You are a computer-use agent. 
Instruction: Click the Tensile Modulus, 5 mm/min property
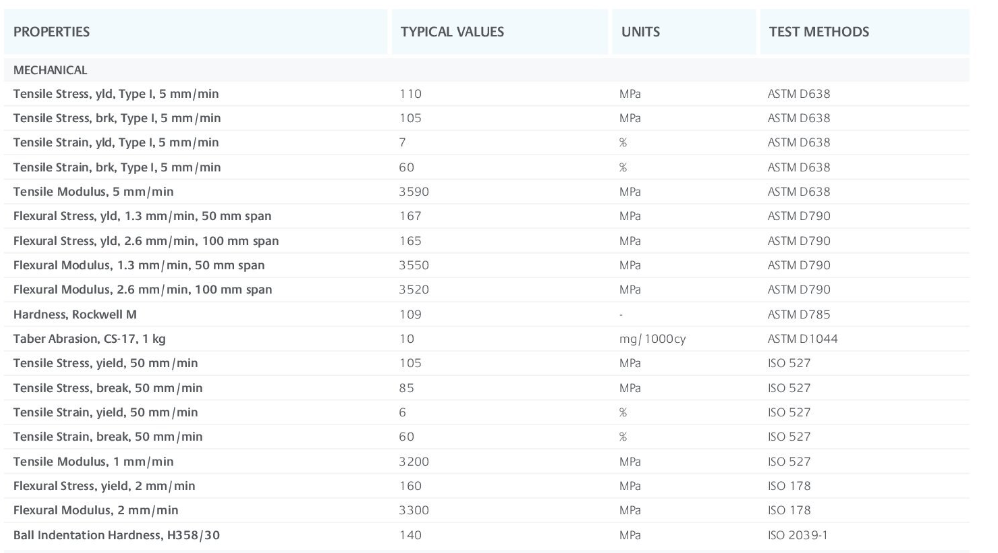(93, 192)
